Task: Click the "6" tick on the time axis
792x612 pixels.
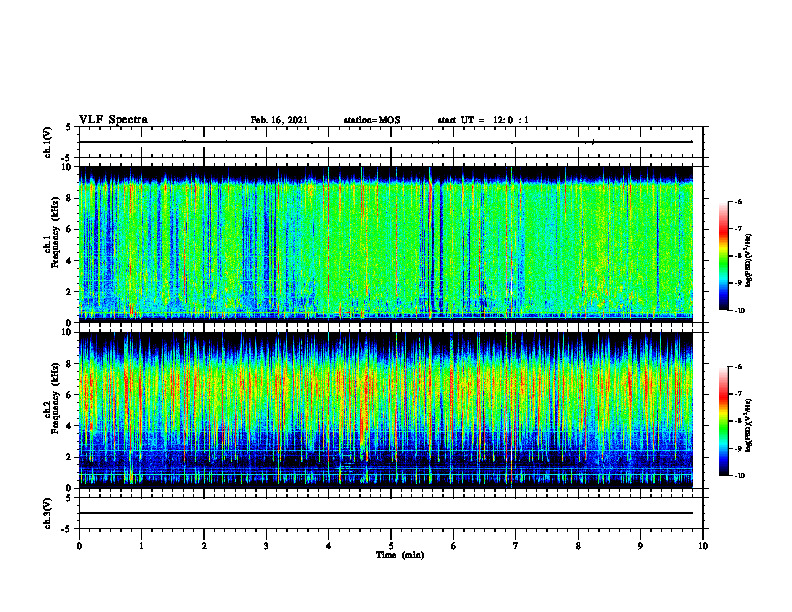Action: (x=454, y=546)
